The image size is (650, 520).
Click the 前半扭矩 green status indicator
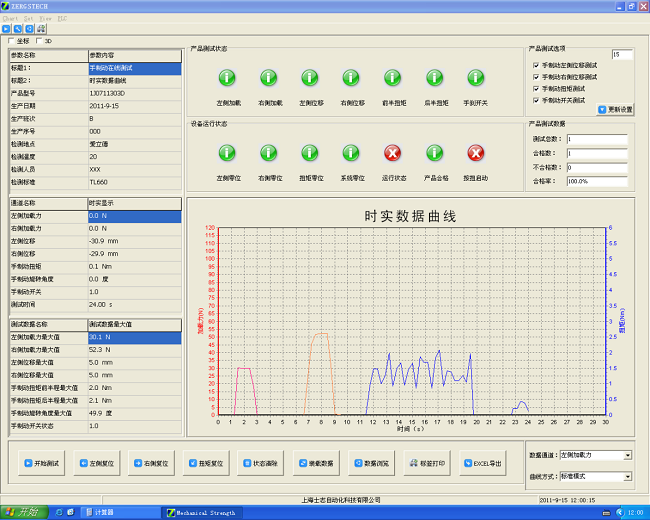tap(393, 78)
